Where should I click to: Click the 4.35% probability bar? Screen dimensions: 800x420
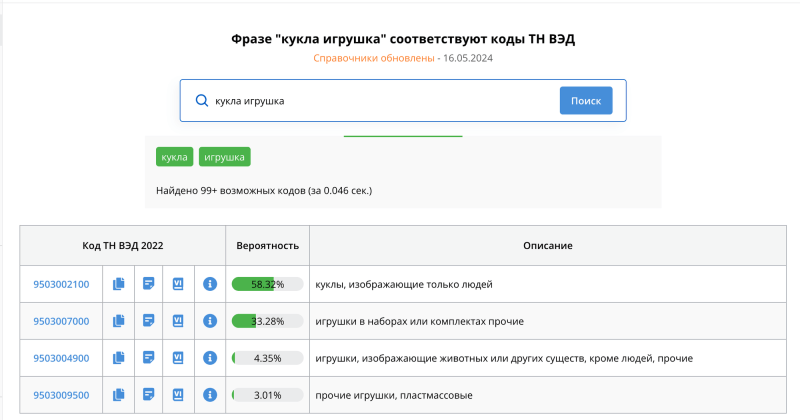pyautogui.click(x=267, y=358)
